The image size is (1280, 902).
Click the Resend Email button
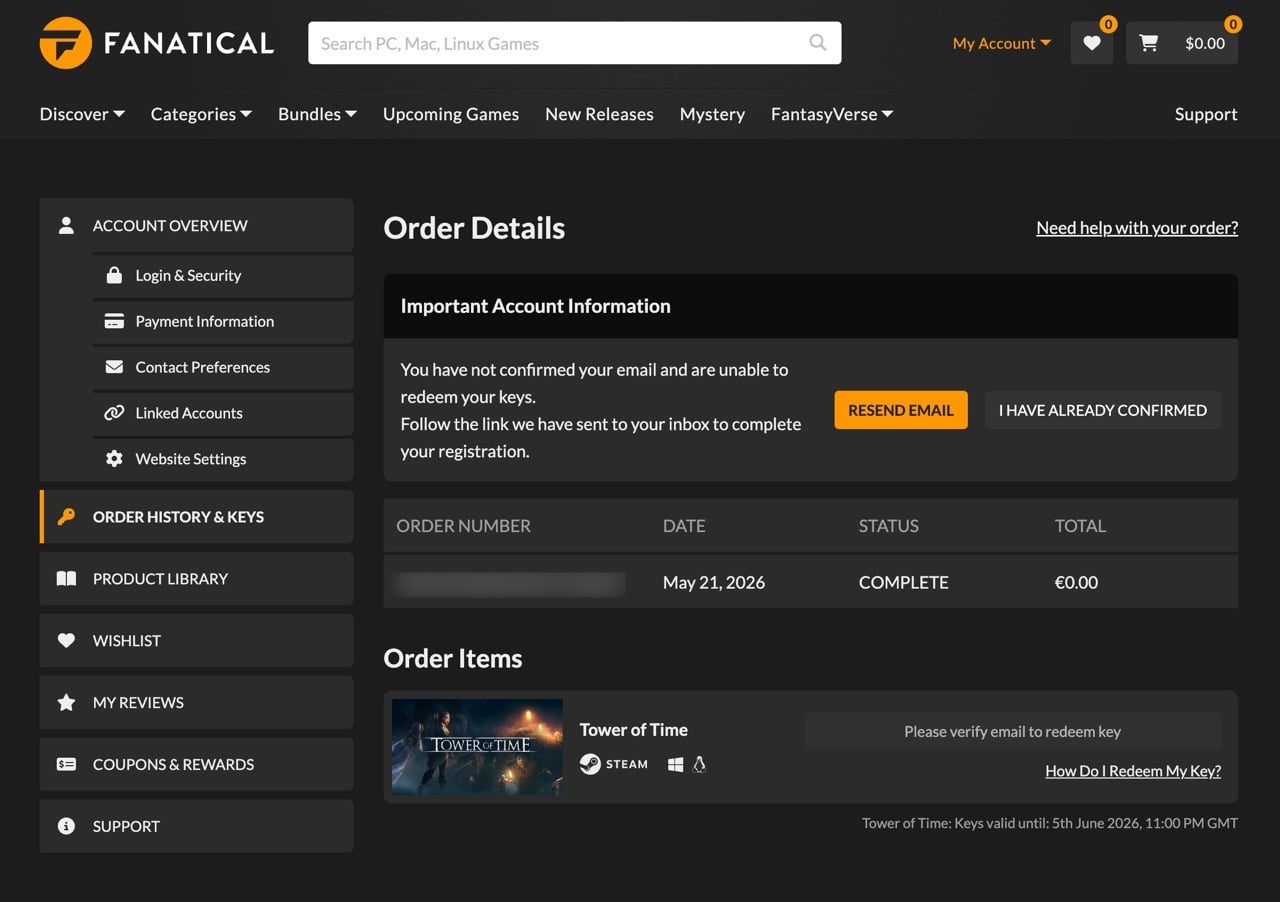(x=901, y=410)
